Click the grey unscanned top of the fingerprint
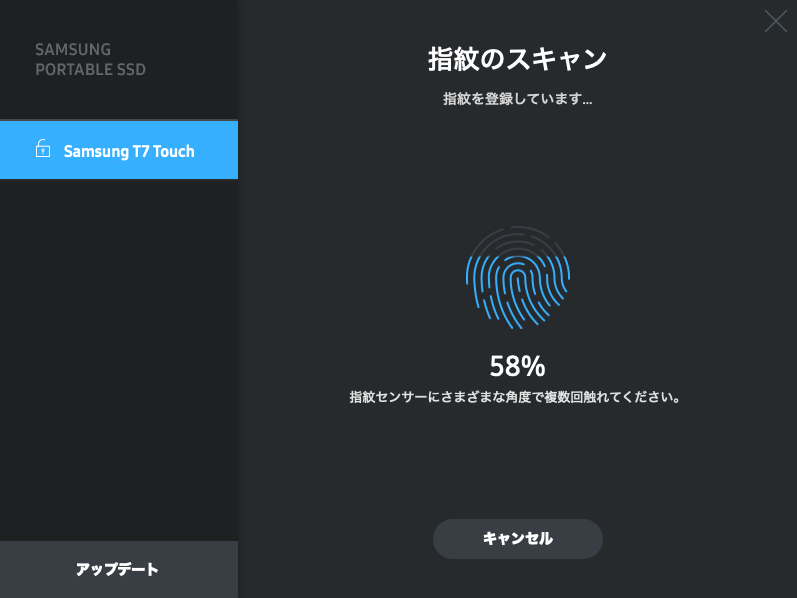 pos(517,240)
